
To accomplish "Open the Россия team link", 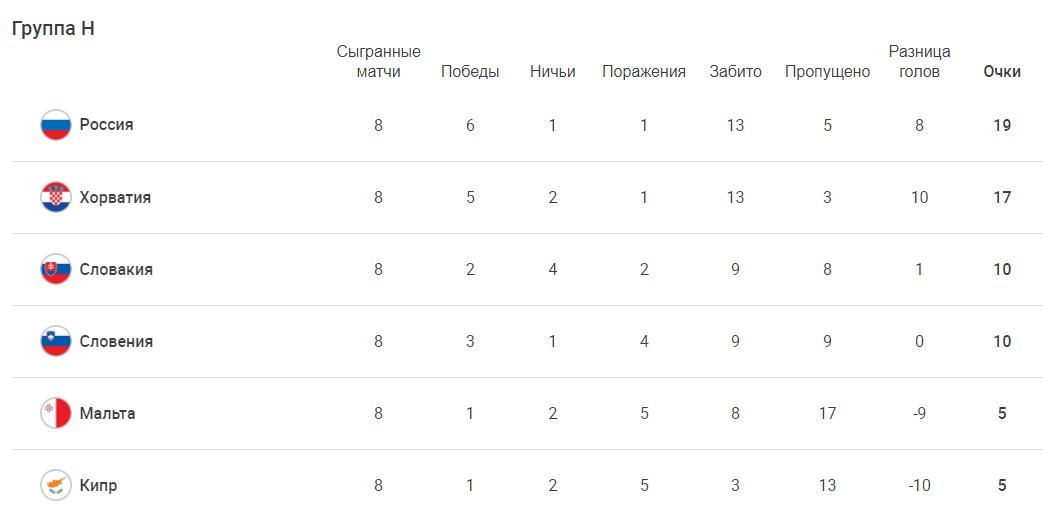I will (106, 125).
